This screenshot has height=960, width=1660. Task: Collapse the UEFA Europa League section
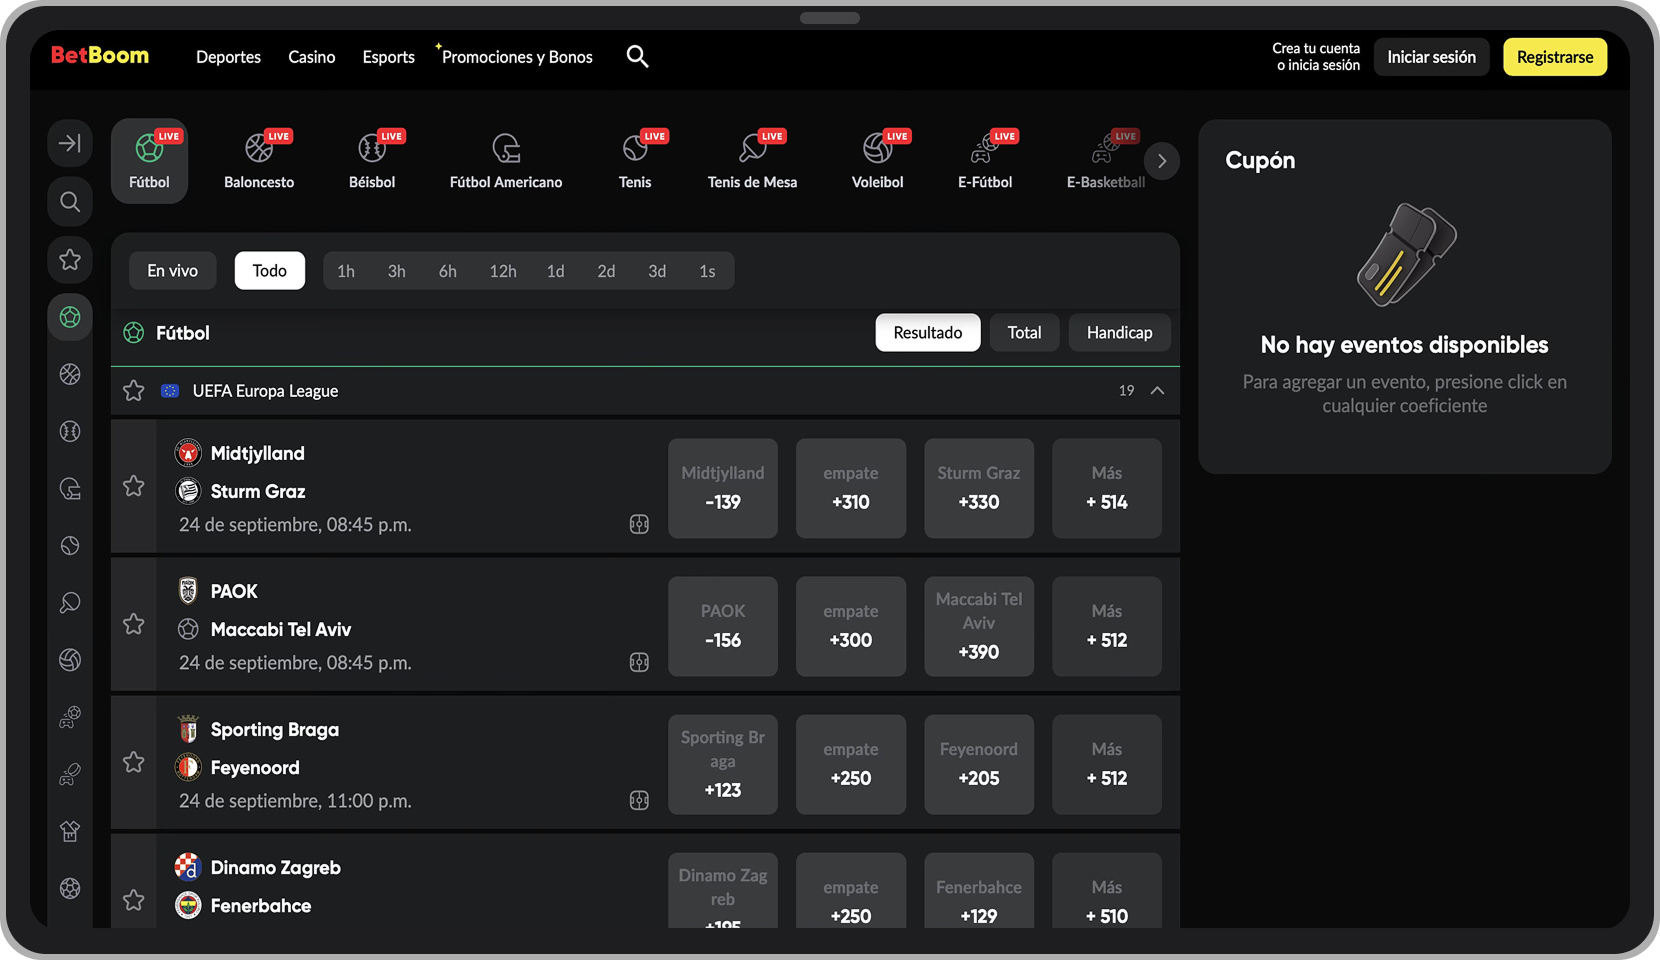click(x=1157, y=391)
